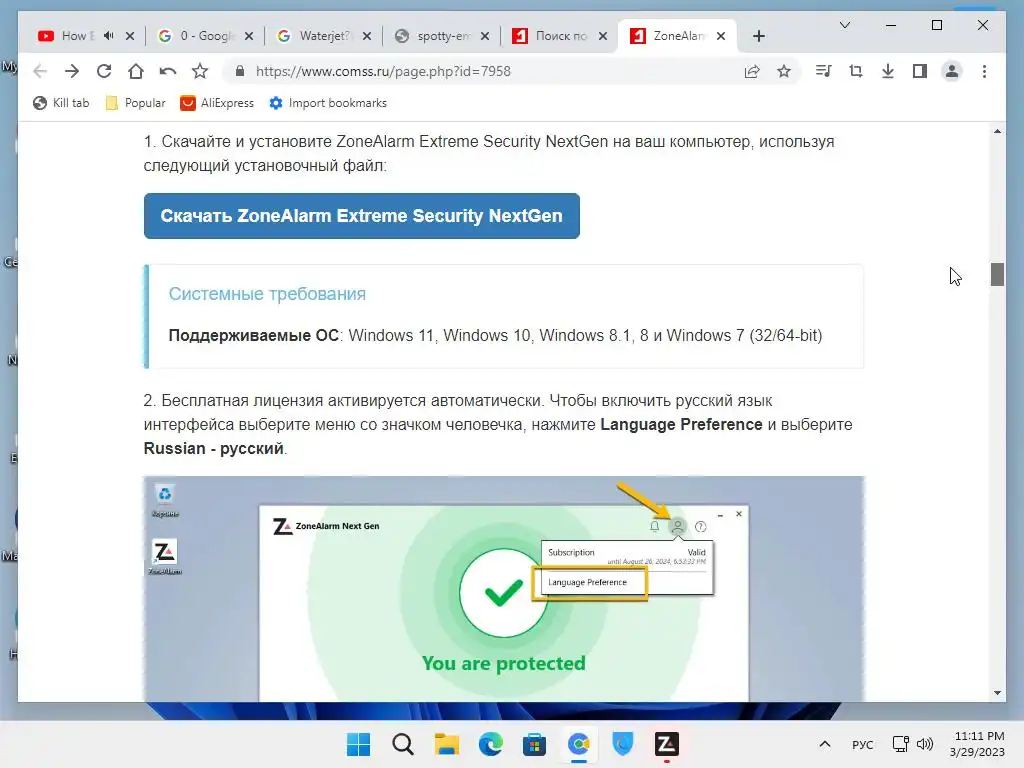
Task: Open the media control playlist icon
Action: (824, 71)
